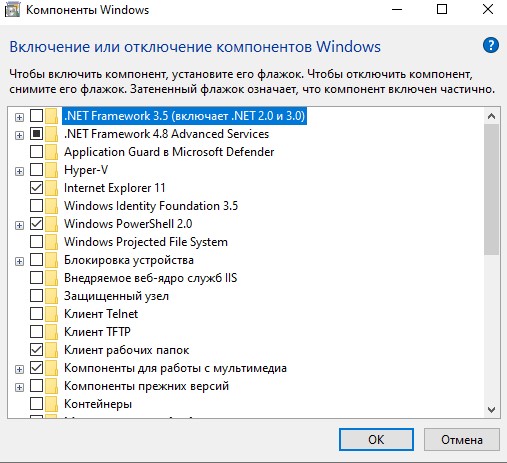Expand the Windows PowerShell 2.0 node

[x=19, y=225]
